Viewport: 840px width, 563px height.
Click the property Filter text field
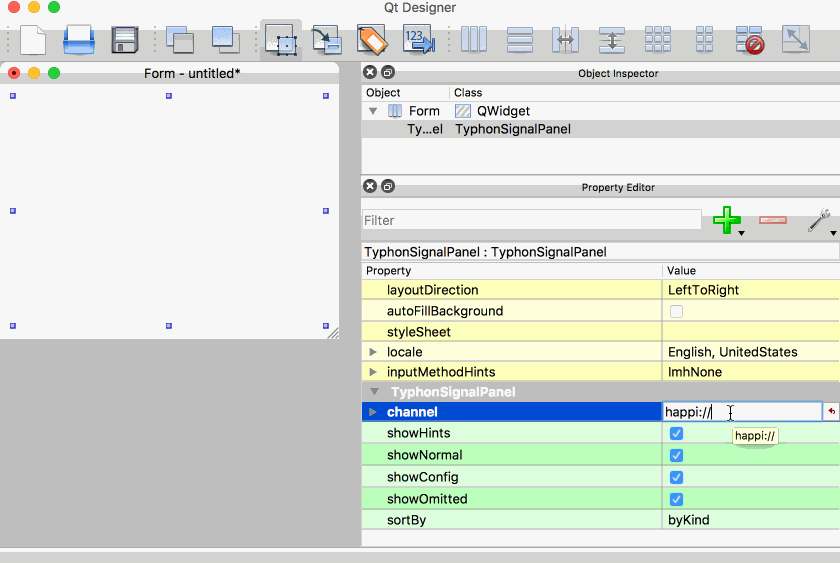[531, 220]
